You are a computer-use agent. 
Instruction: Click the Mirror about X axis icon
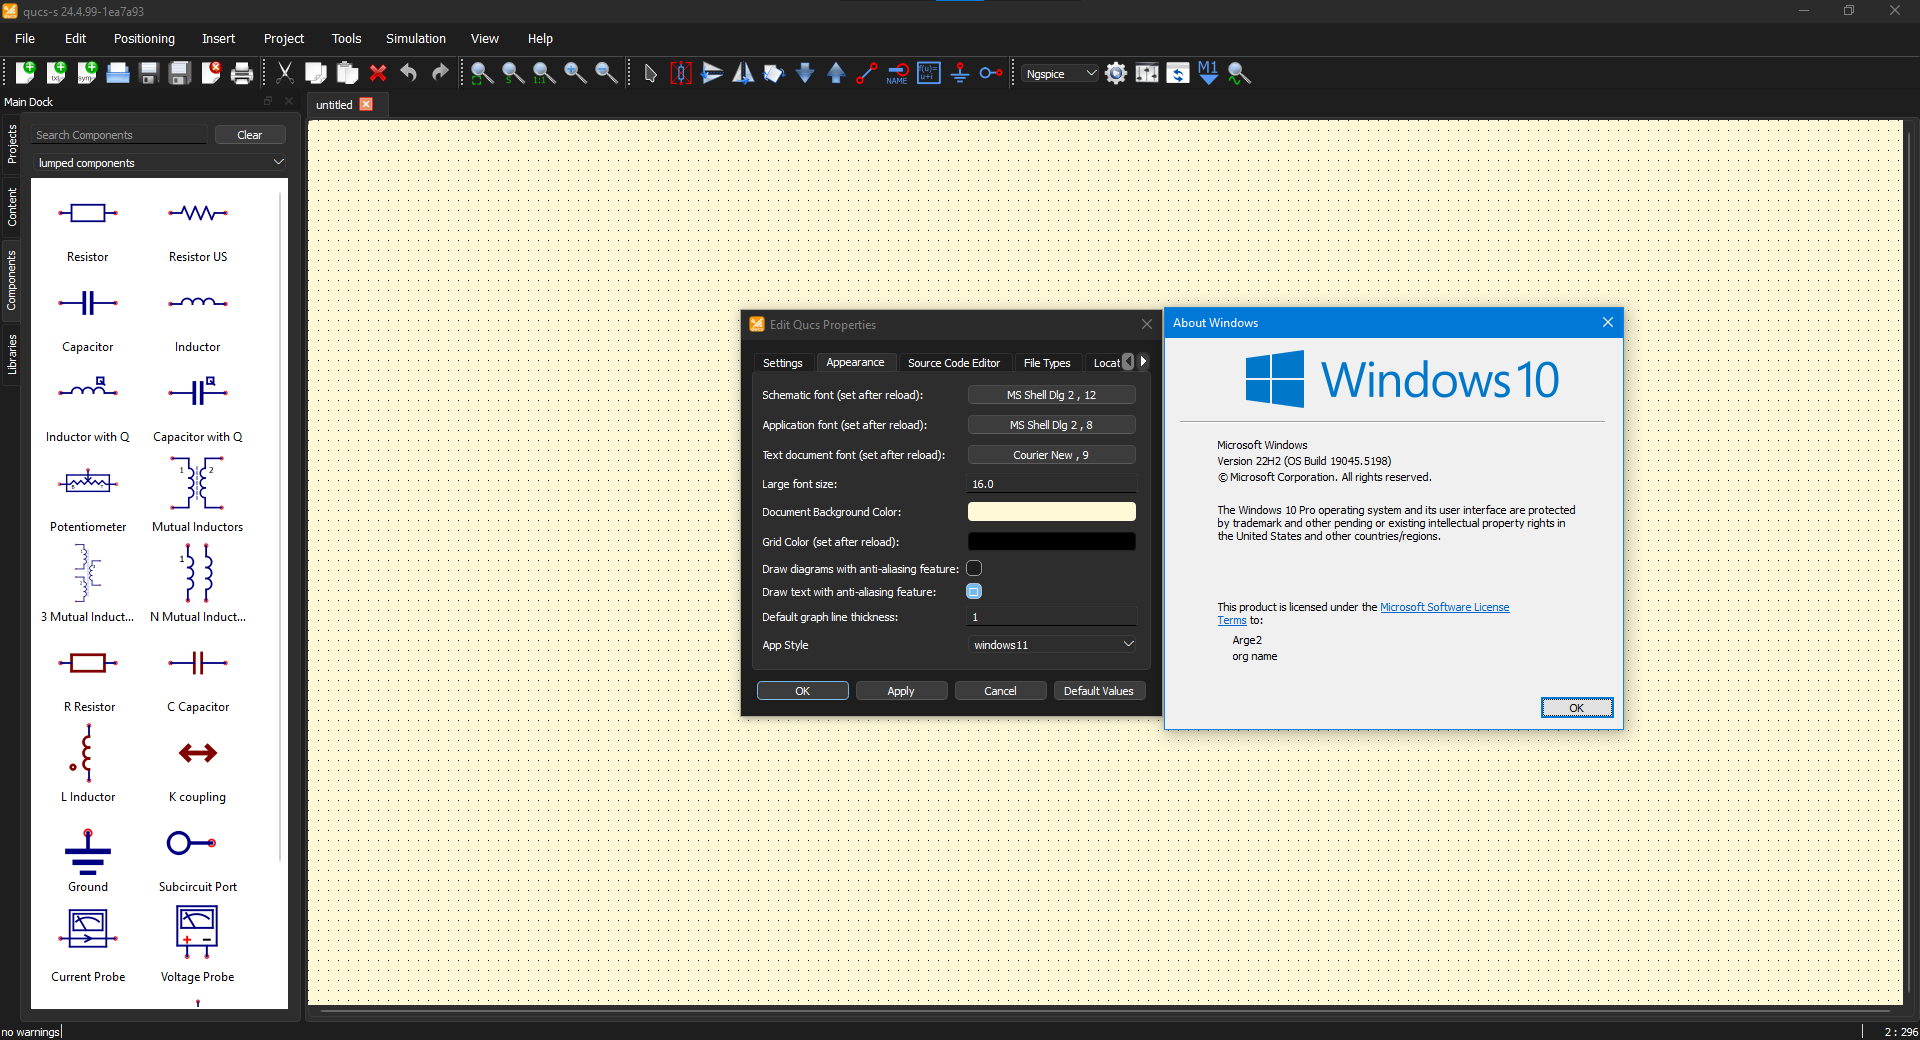(712, 73)
